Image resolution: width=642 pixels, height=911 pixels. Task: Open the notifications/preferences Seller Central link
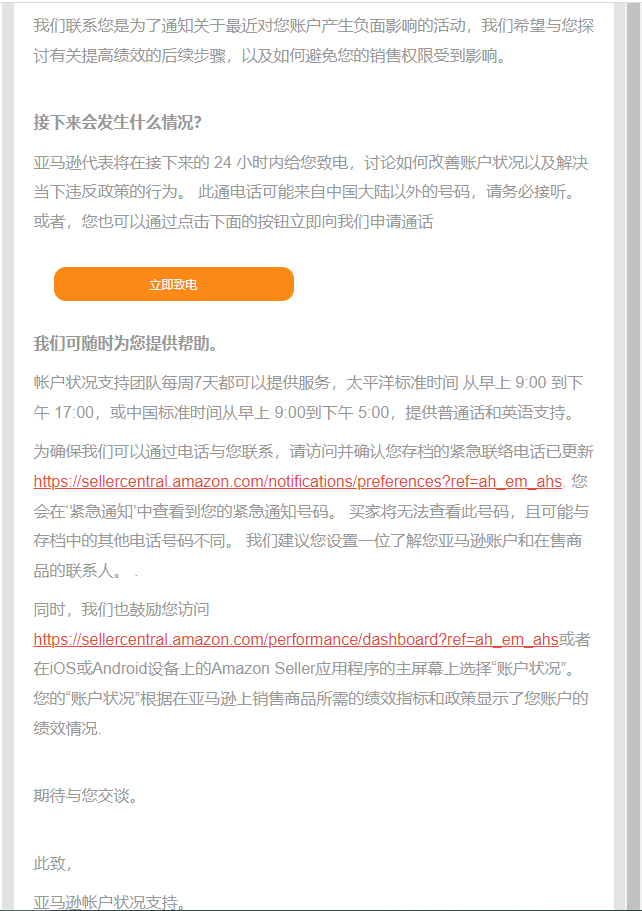(297, 482)
